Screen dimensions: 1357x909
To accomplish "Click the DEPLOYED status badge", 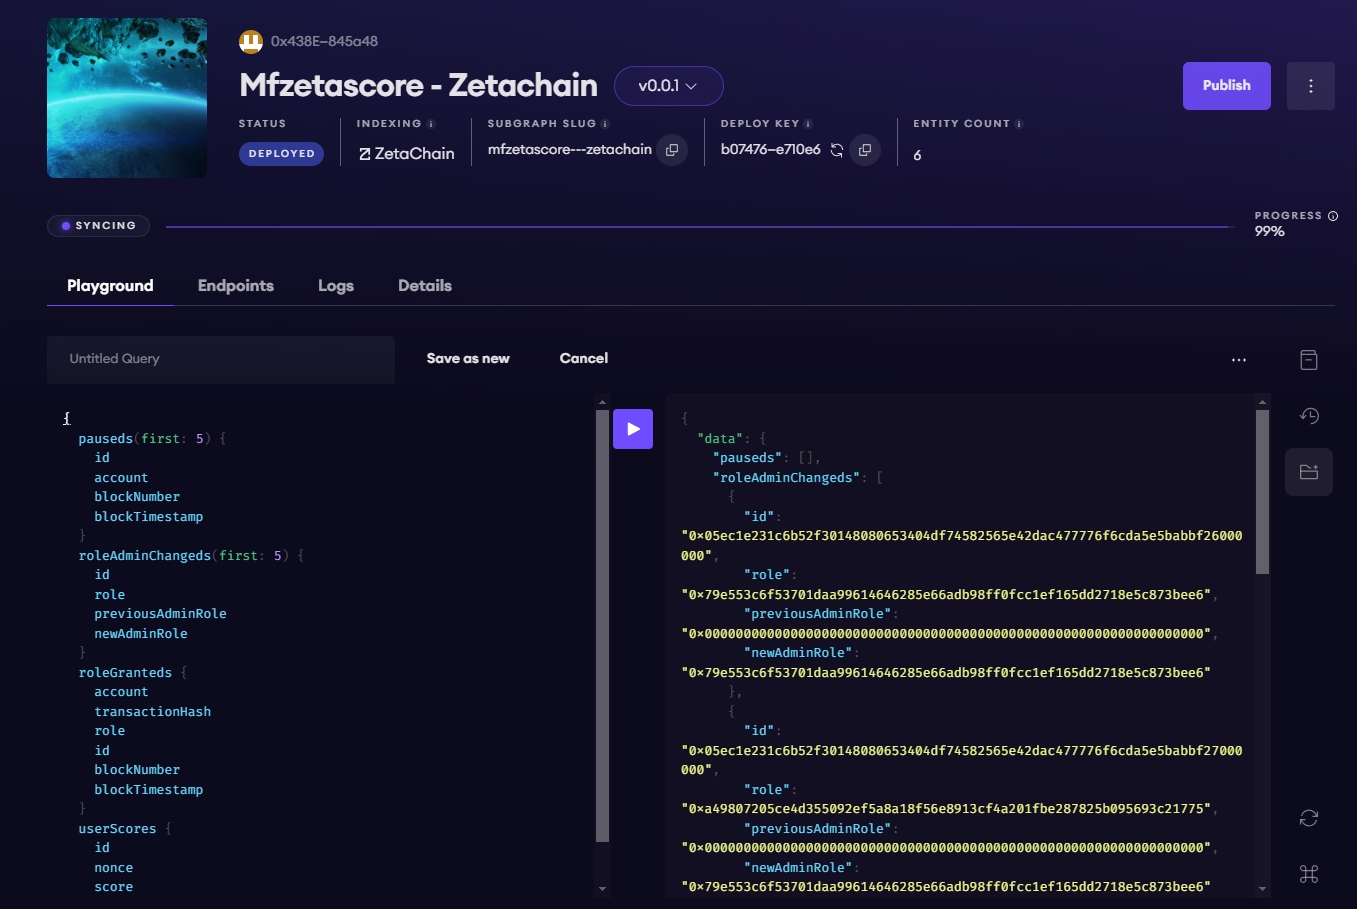I will tap(281, 154).
